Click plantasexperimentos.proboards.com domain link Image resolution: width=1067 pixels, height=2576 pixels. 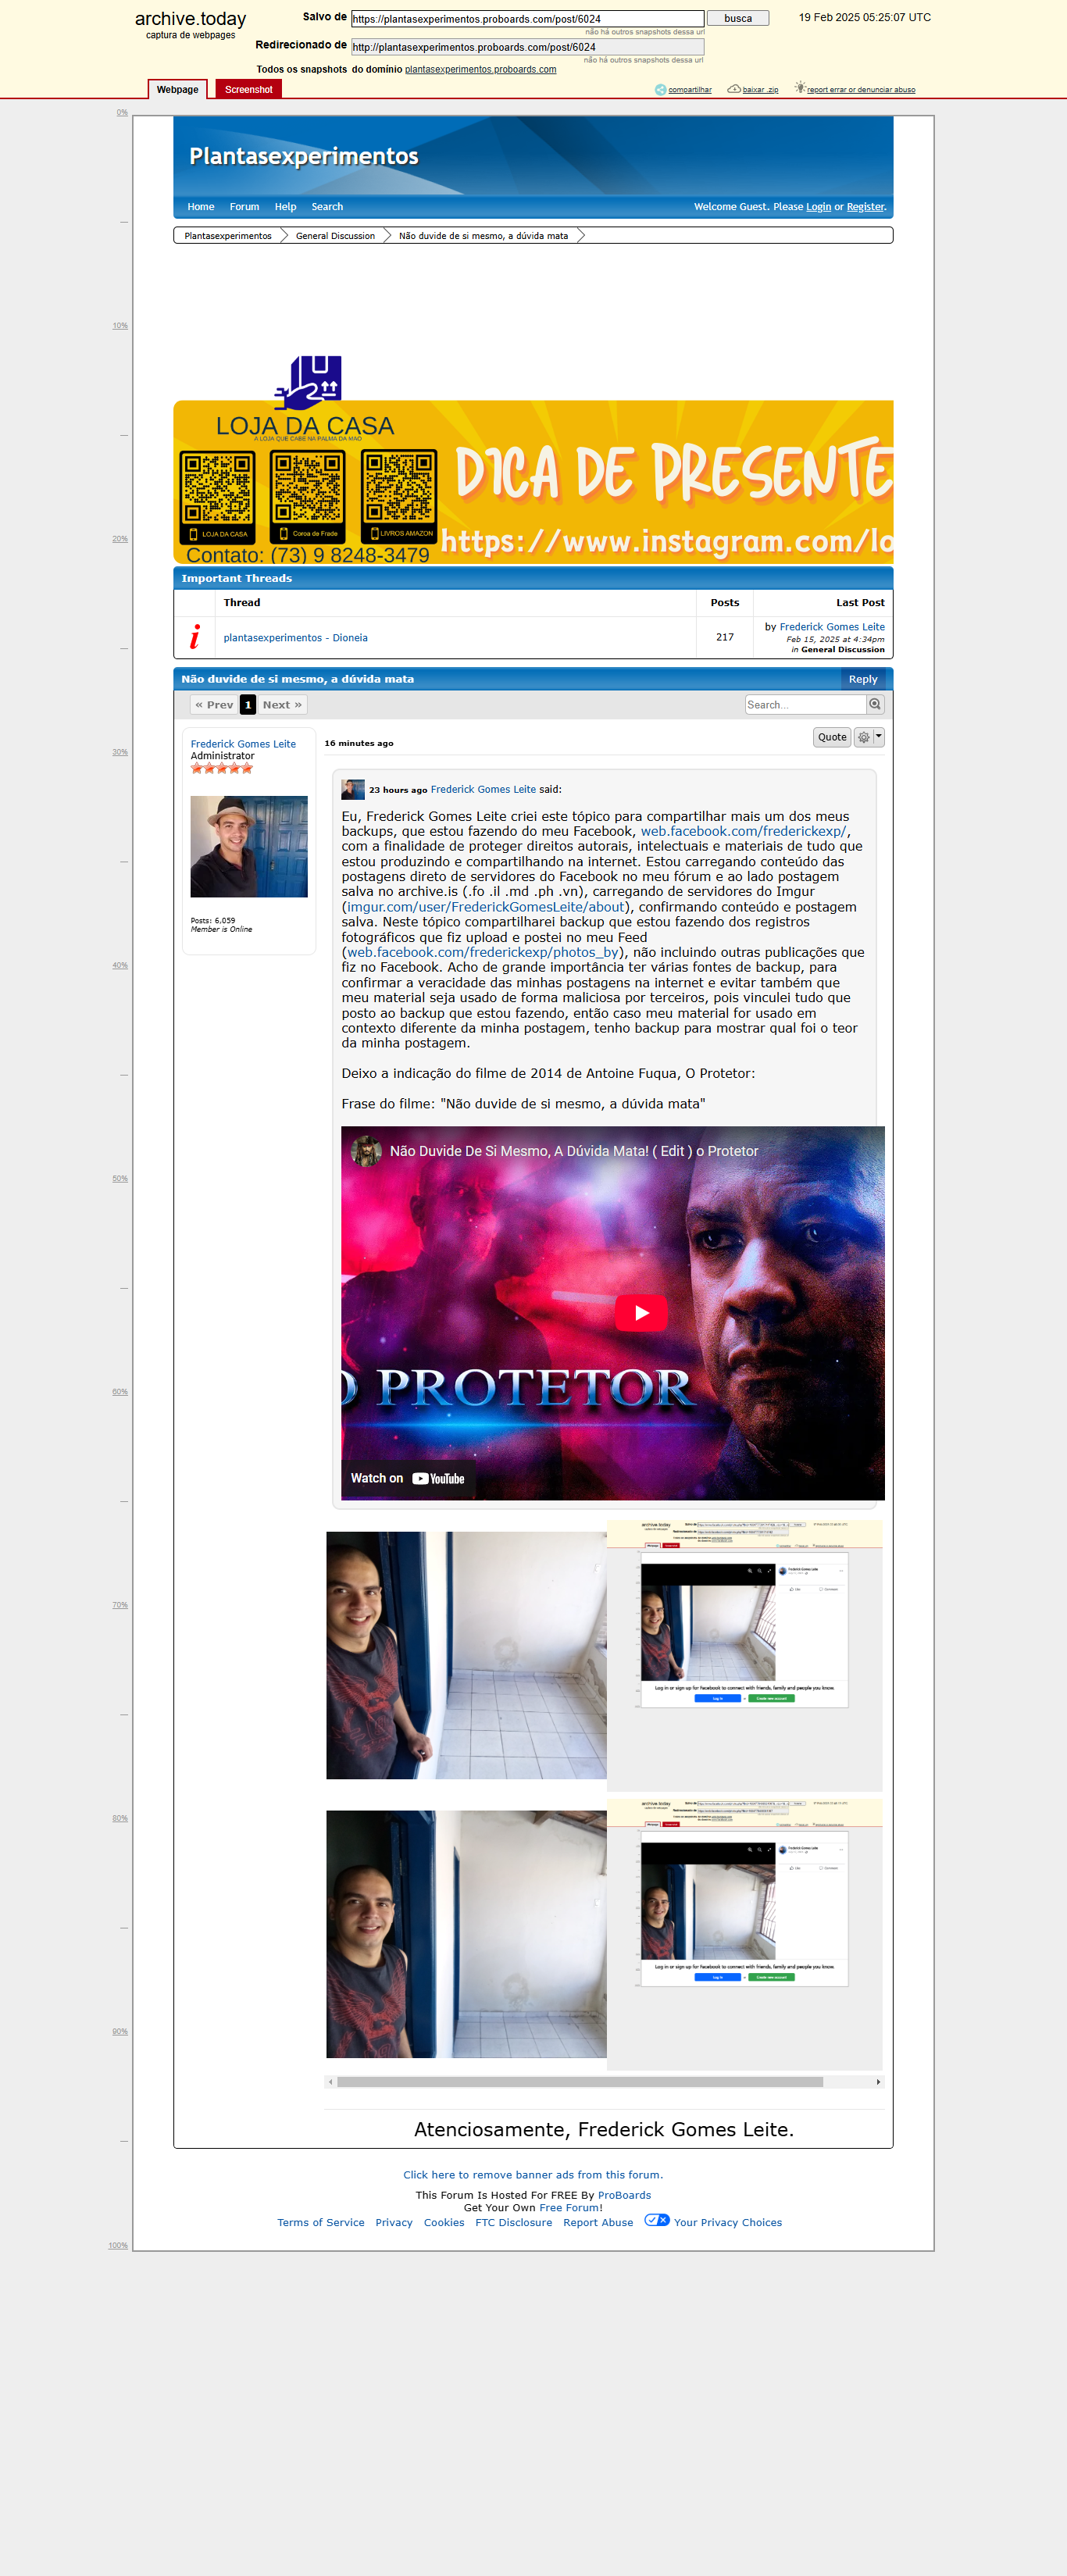pyautogui.click(x=480, y=69)
